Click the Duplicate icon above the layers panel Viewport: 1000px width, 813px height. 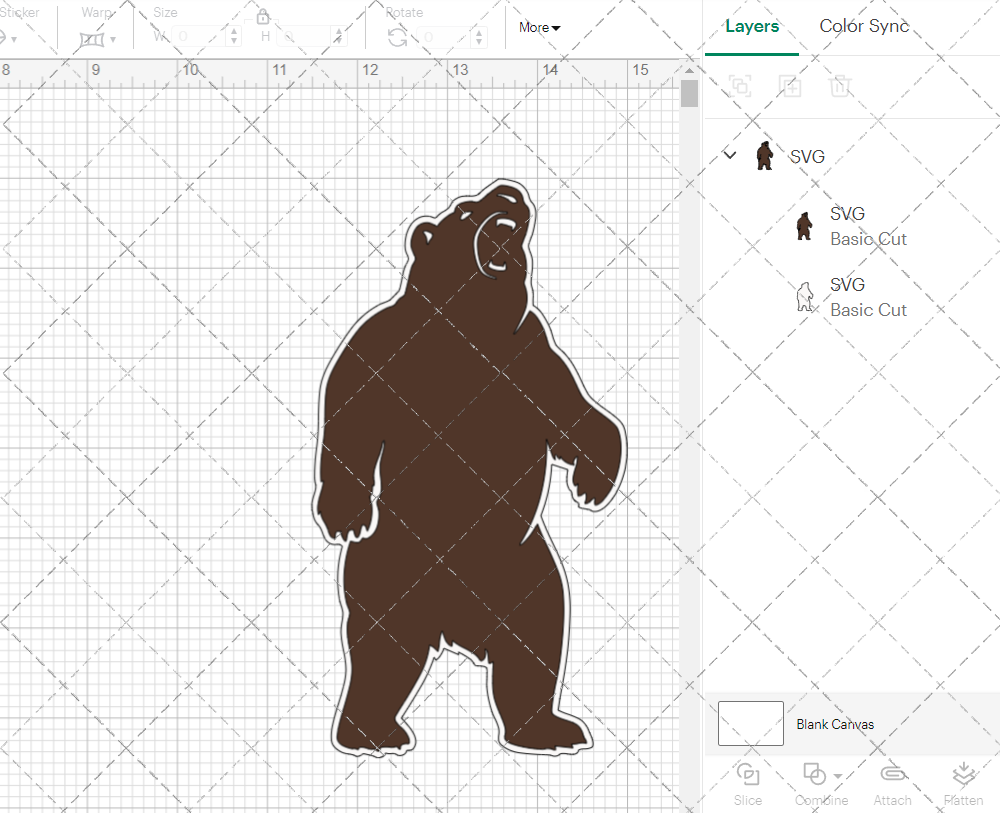[790, 86]
